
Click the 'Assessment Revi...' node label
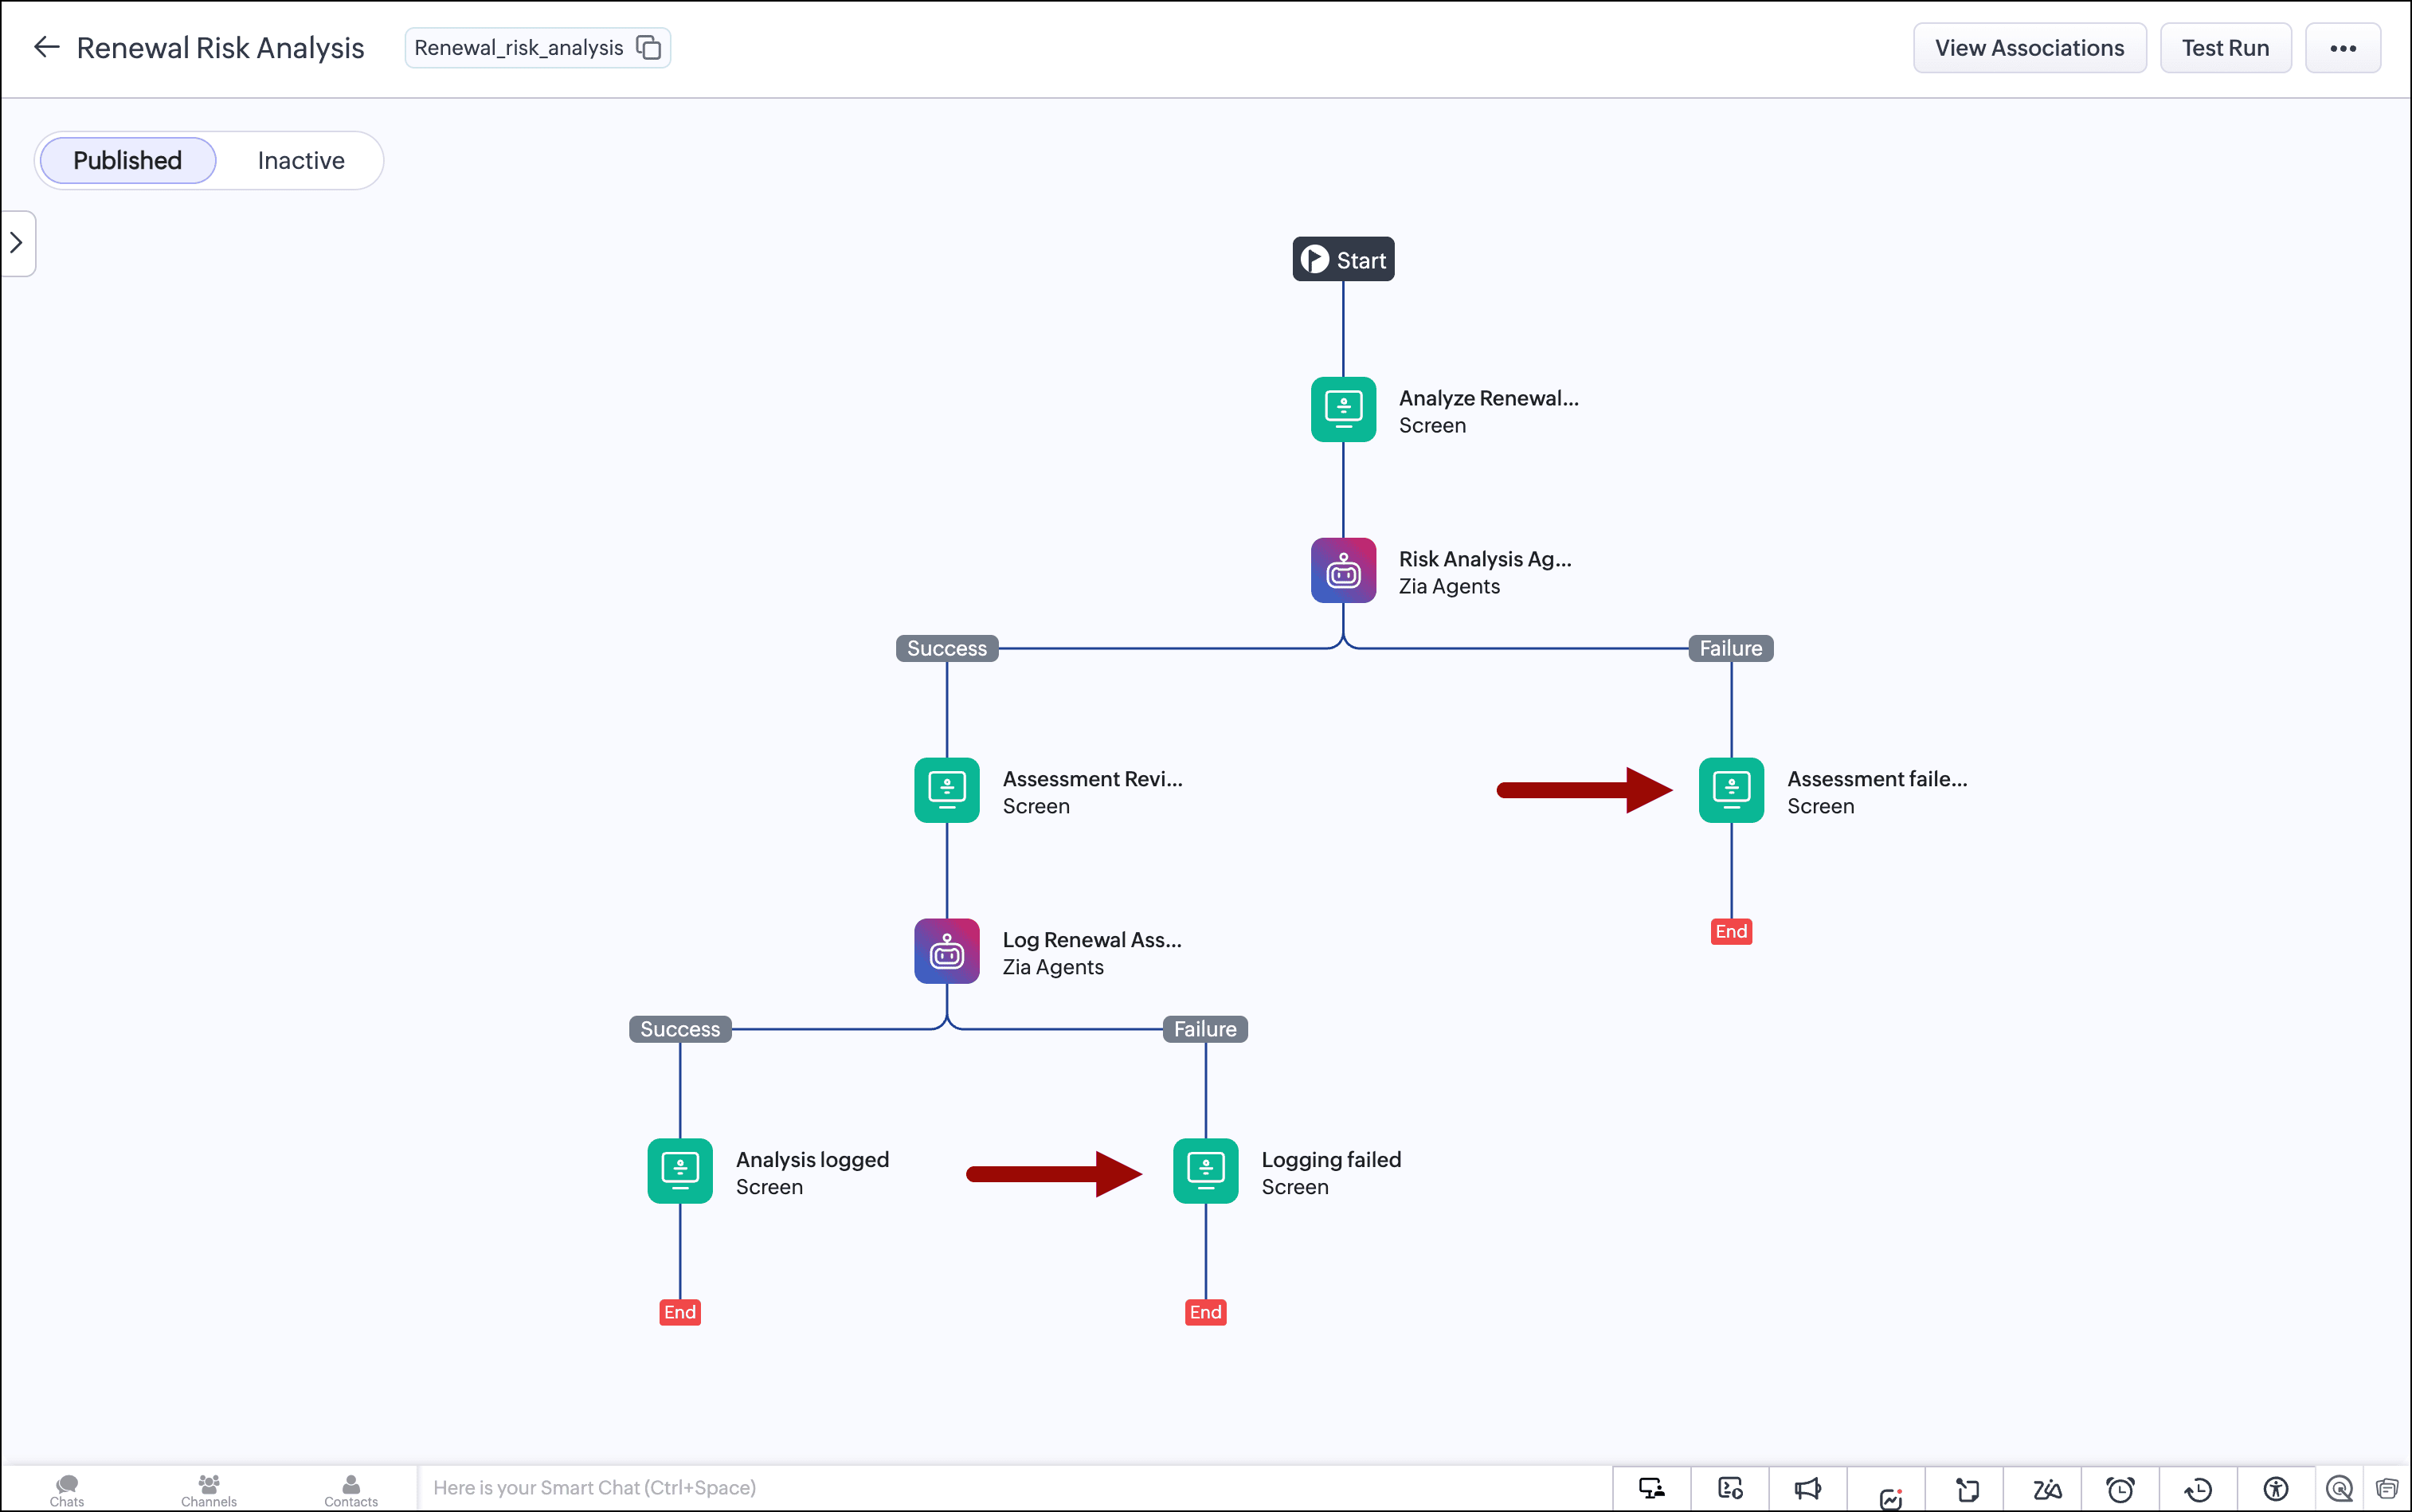click(1092, 779)
